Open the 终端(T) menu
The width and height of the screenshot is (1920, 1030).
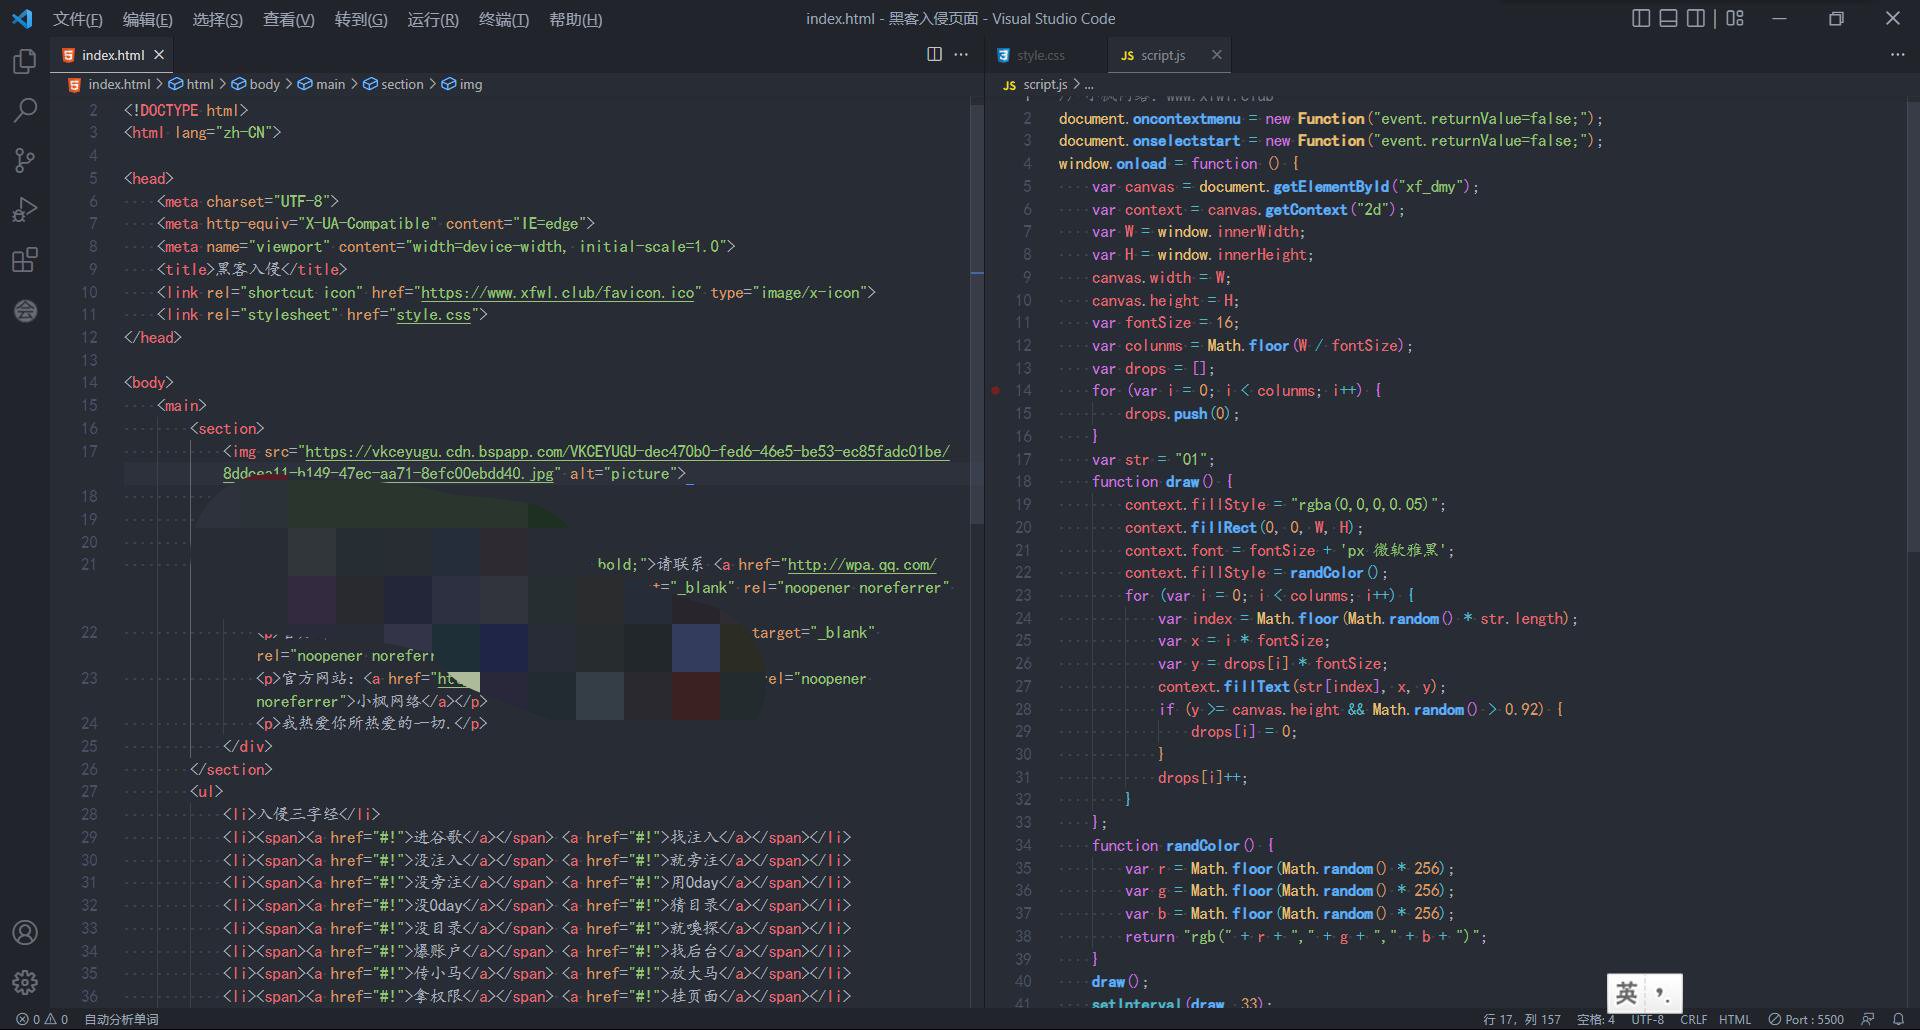click(x=503, y=20)
